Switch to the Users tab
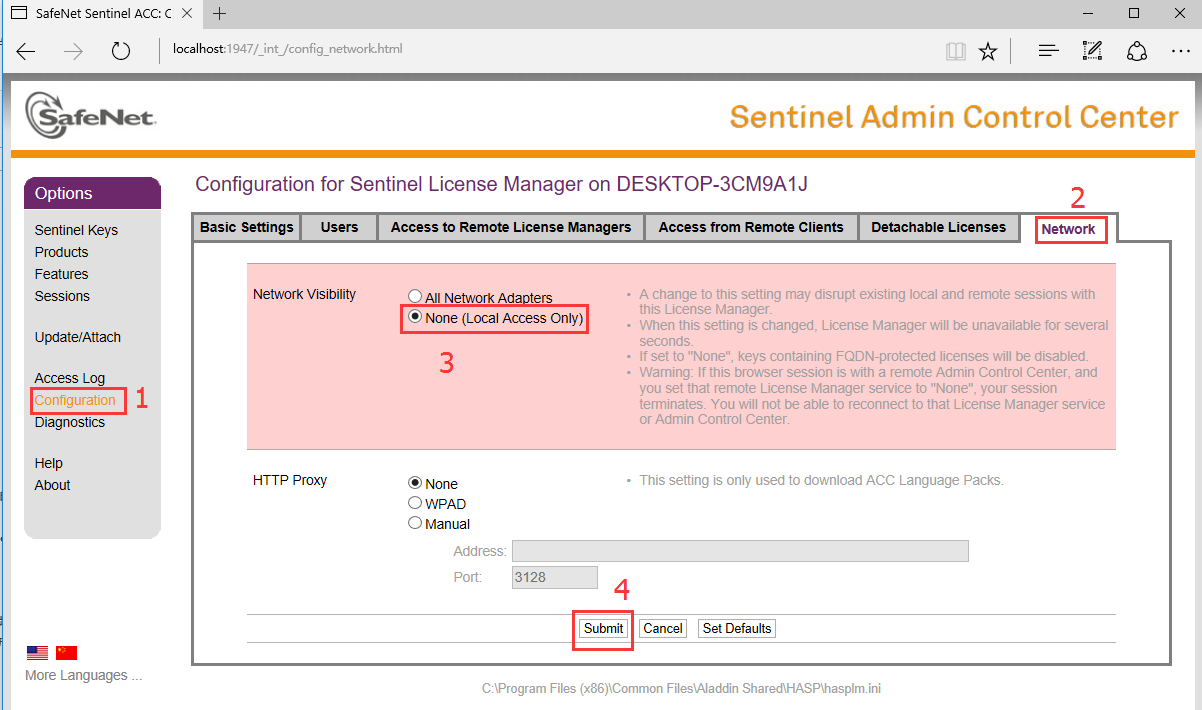The height and width of the screenshot is (710, 1202). coord(339,227)
